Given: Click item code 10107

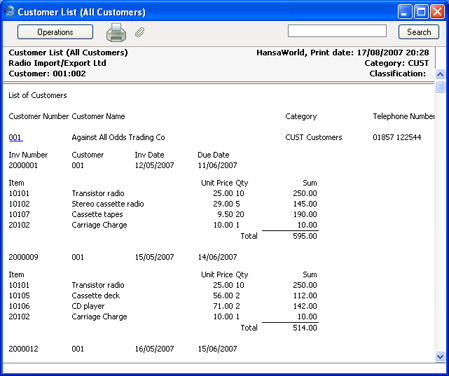Looking at the screenshot, I should [x=19, y=214].
